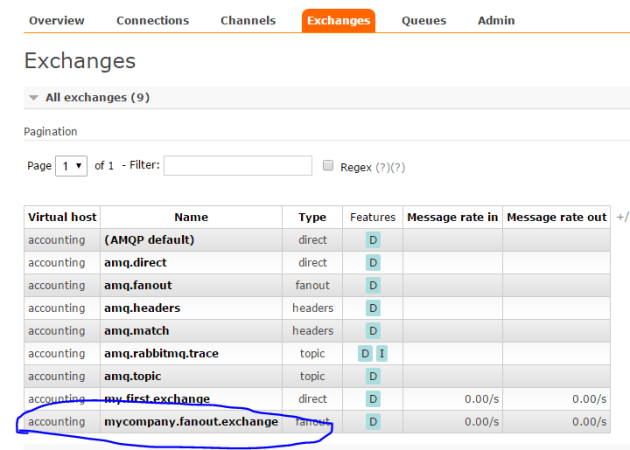This screenshot has height=450, width=630.
Task: Click 0.00/s message rate out for mycompany.fanout.exchange
Action: pos(589,422)
